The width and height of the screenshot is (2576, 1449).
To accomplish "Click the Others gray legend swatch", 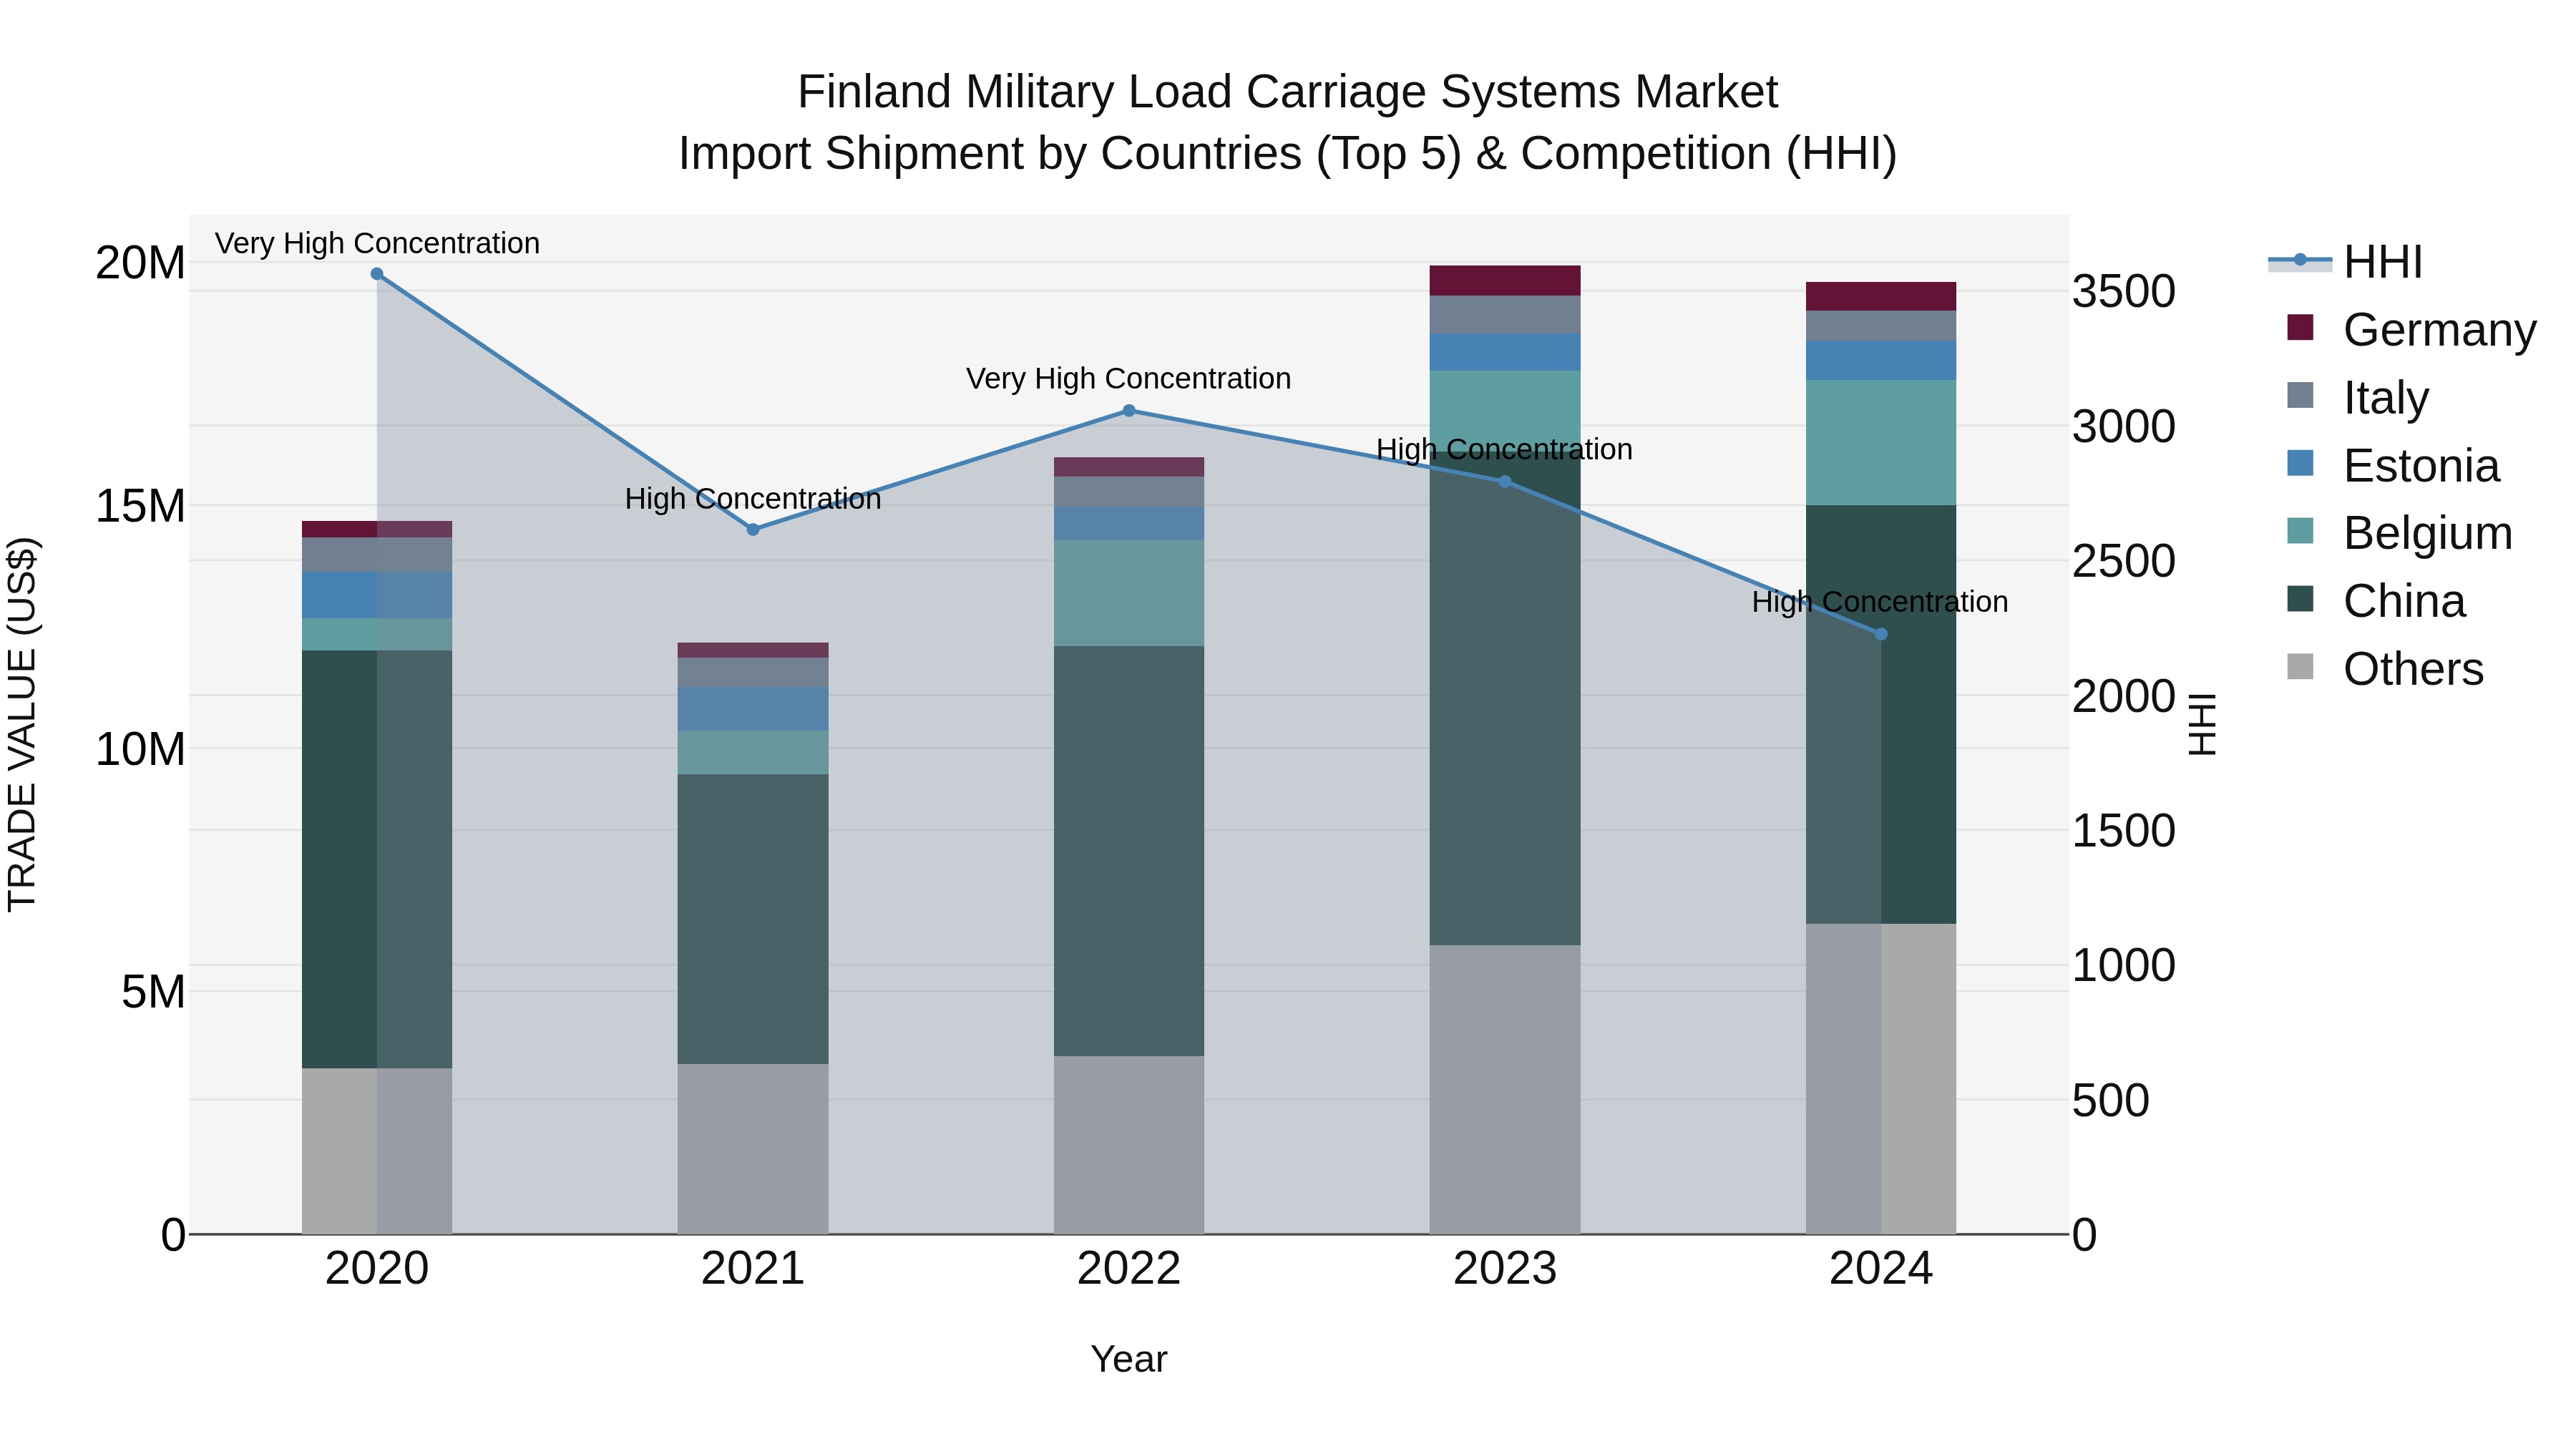I will coord(2300,666).
